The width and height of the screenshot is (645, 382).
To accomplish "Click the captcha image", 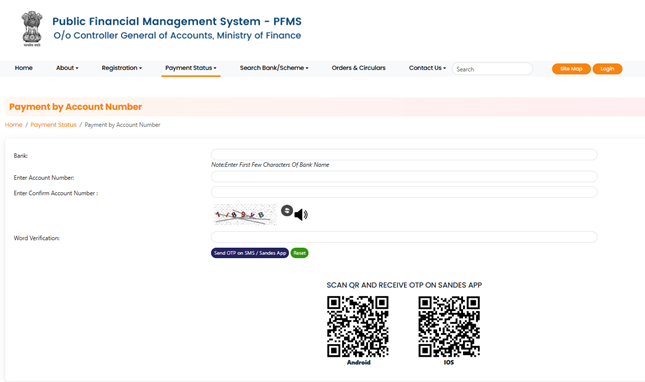I will (245, 214).
